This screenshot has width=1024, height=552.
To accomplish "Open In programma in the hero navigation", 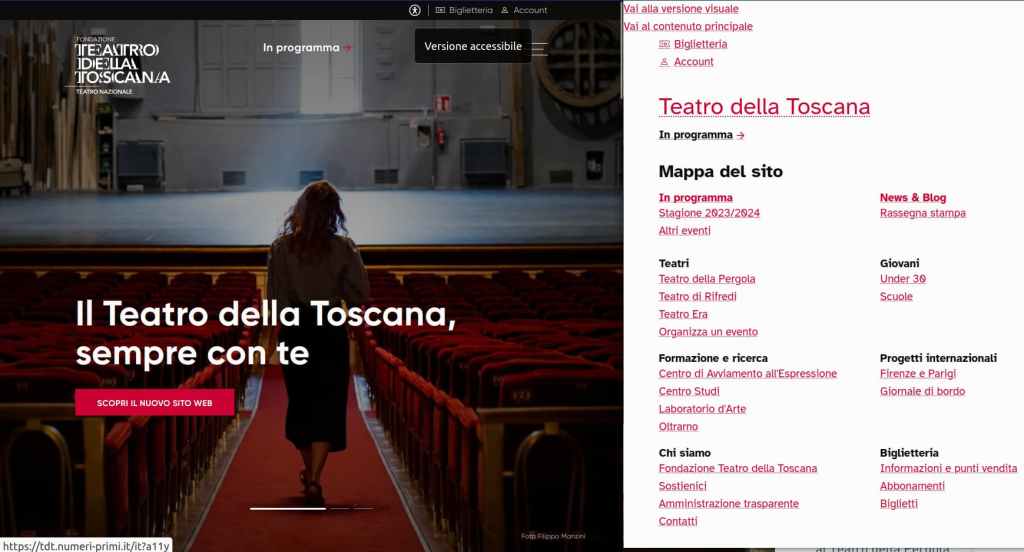I will click(x=301, y=48).
